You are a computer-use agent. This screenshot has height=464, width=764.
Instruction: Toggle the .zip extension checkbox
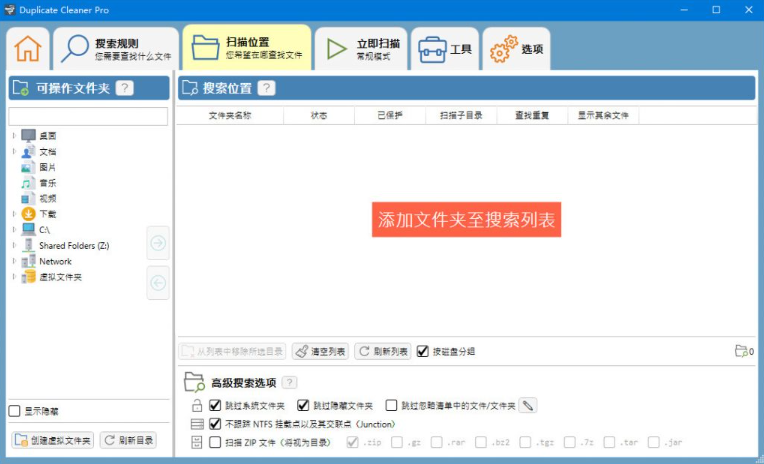point(352,442)
